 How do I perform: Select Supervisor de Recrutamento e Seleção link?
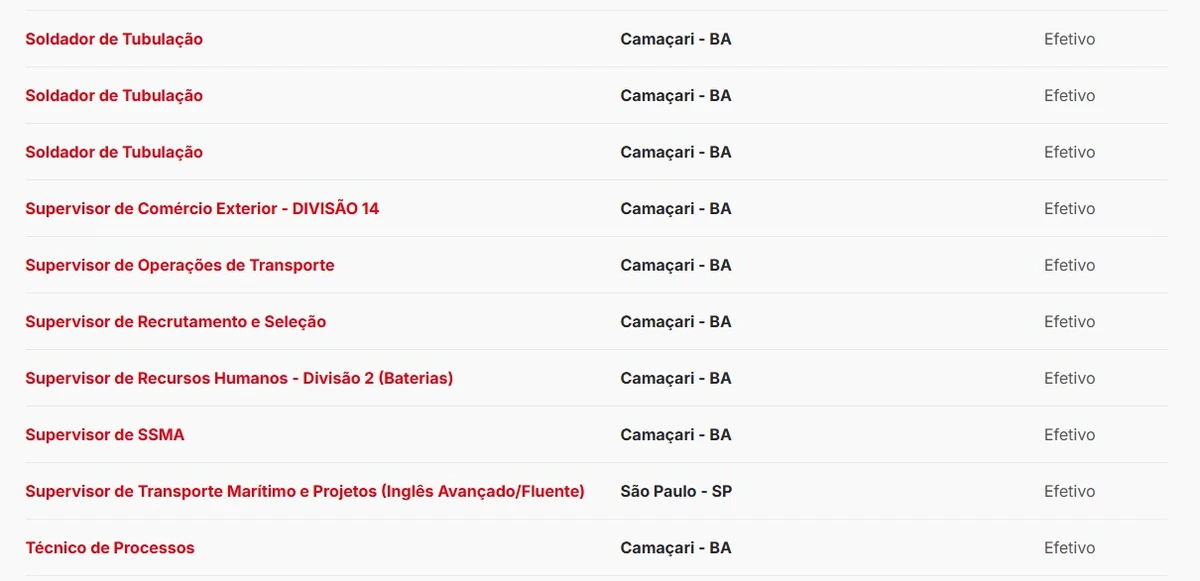click(176, 322)
